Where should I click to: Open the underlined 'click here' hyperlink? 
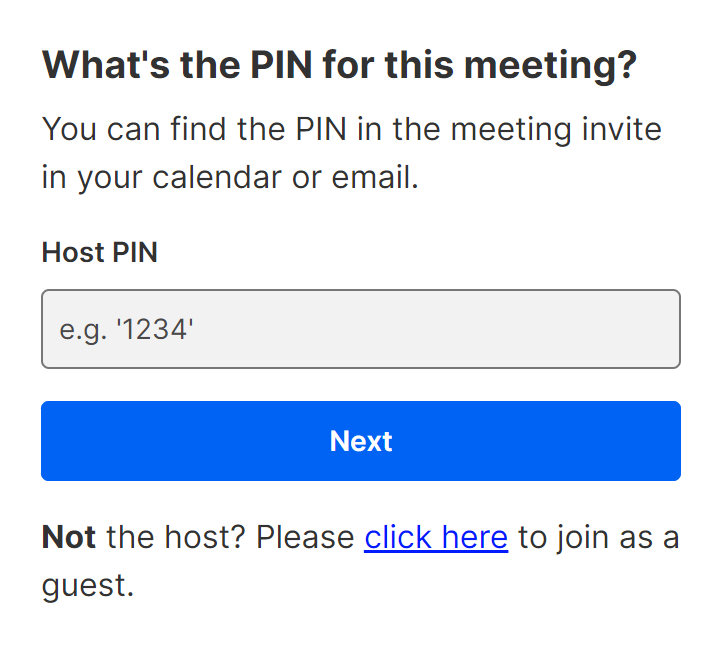436,538
